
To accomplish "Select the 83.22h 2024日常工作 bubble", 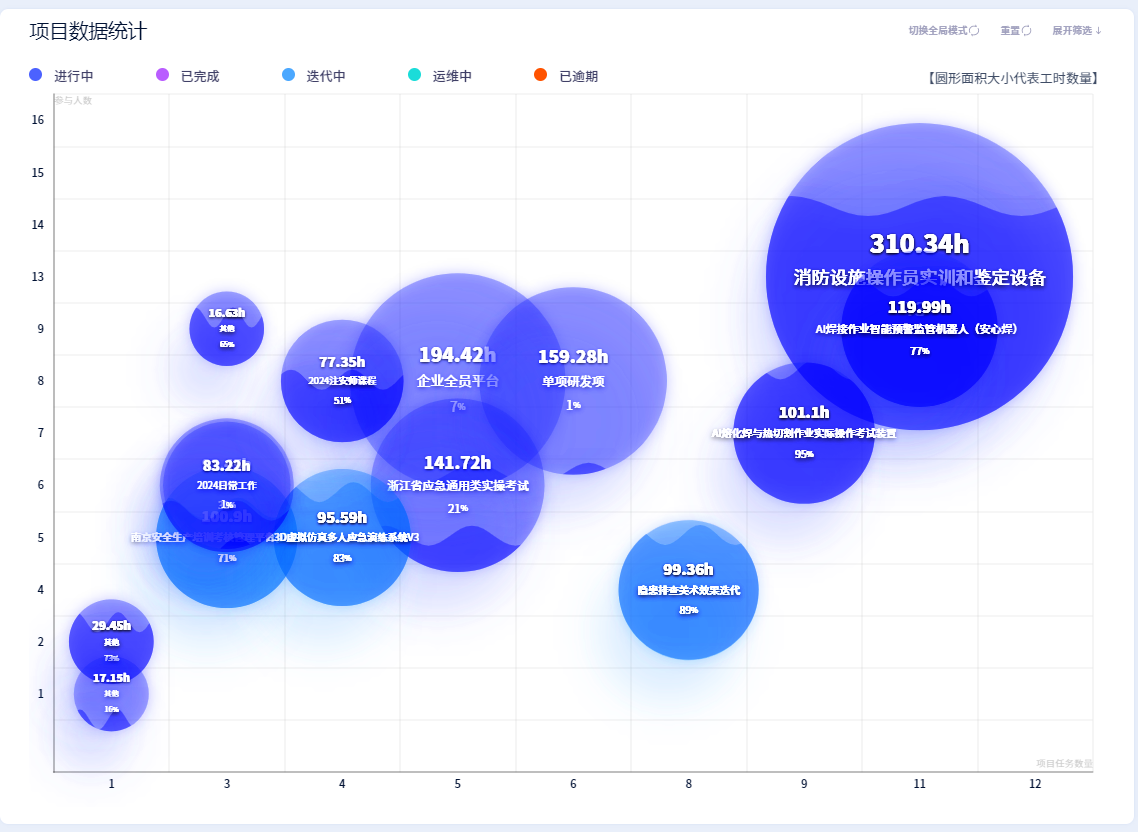I will click(x=226, y=485).
